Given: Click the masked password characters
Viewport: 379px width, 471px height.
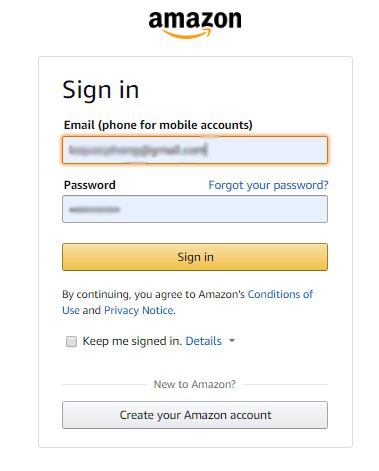Looking at the screenshot, I should tap(94, 210).
